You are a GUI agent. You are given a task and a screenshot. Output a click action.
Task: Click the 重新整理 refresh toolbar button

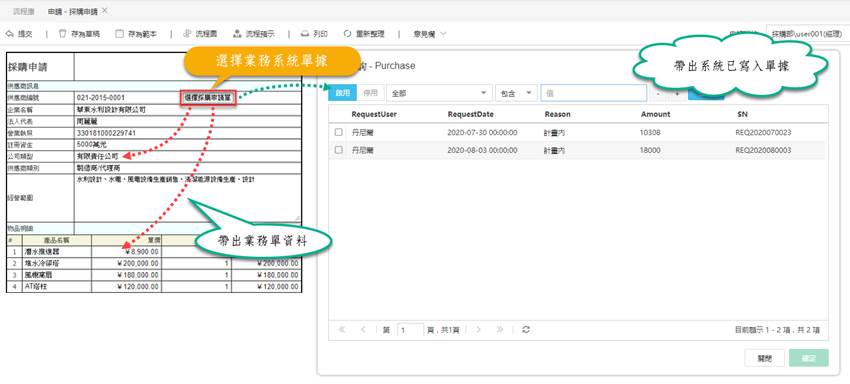coord(363,34)
